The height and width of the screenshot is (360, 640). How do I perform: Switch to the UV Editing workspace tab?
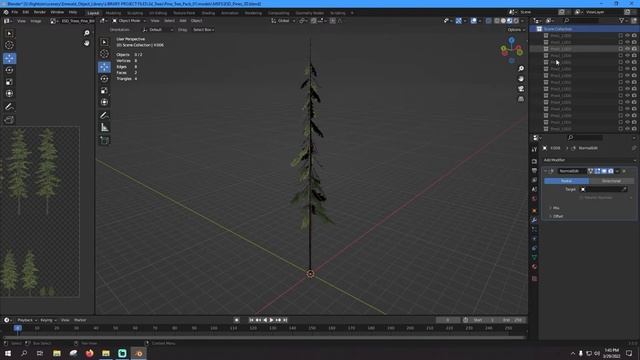pyautogui.click(x=158, y=13)
